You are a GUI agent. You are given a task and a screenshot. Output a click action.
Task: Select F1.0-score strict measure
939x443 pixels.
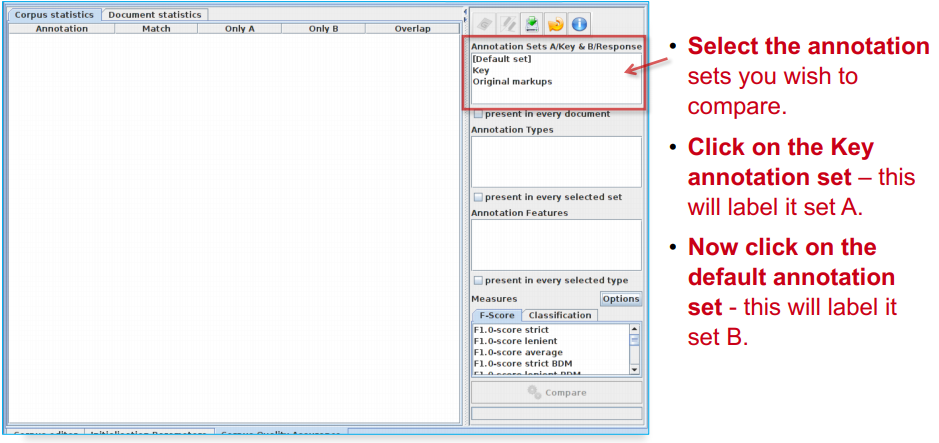(511, 330)
